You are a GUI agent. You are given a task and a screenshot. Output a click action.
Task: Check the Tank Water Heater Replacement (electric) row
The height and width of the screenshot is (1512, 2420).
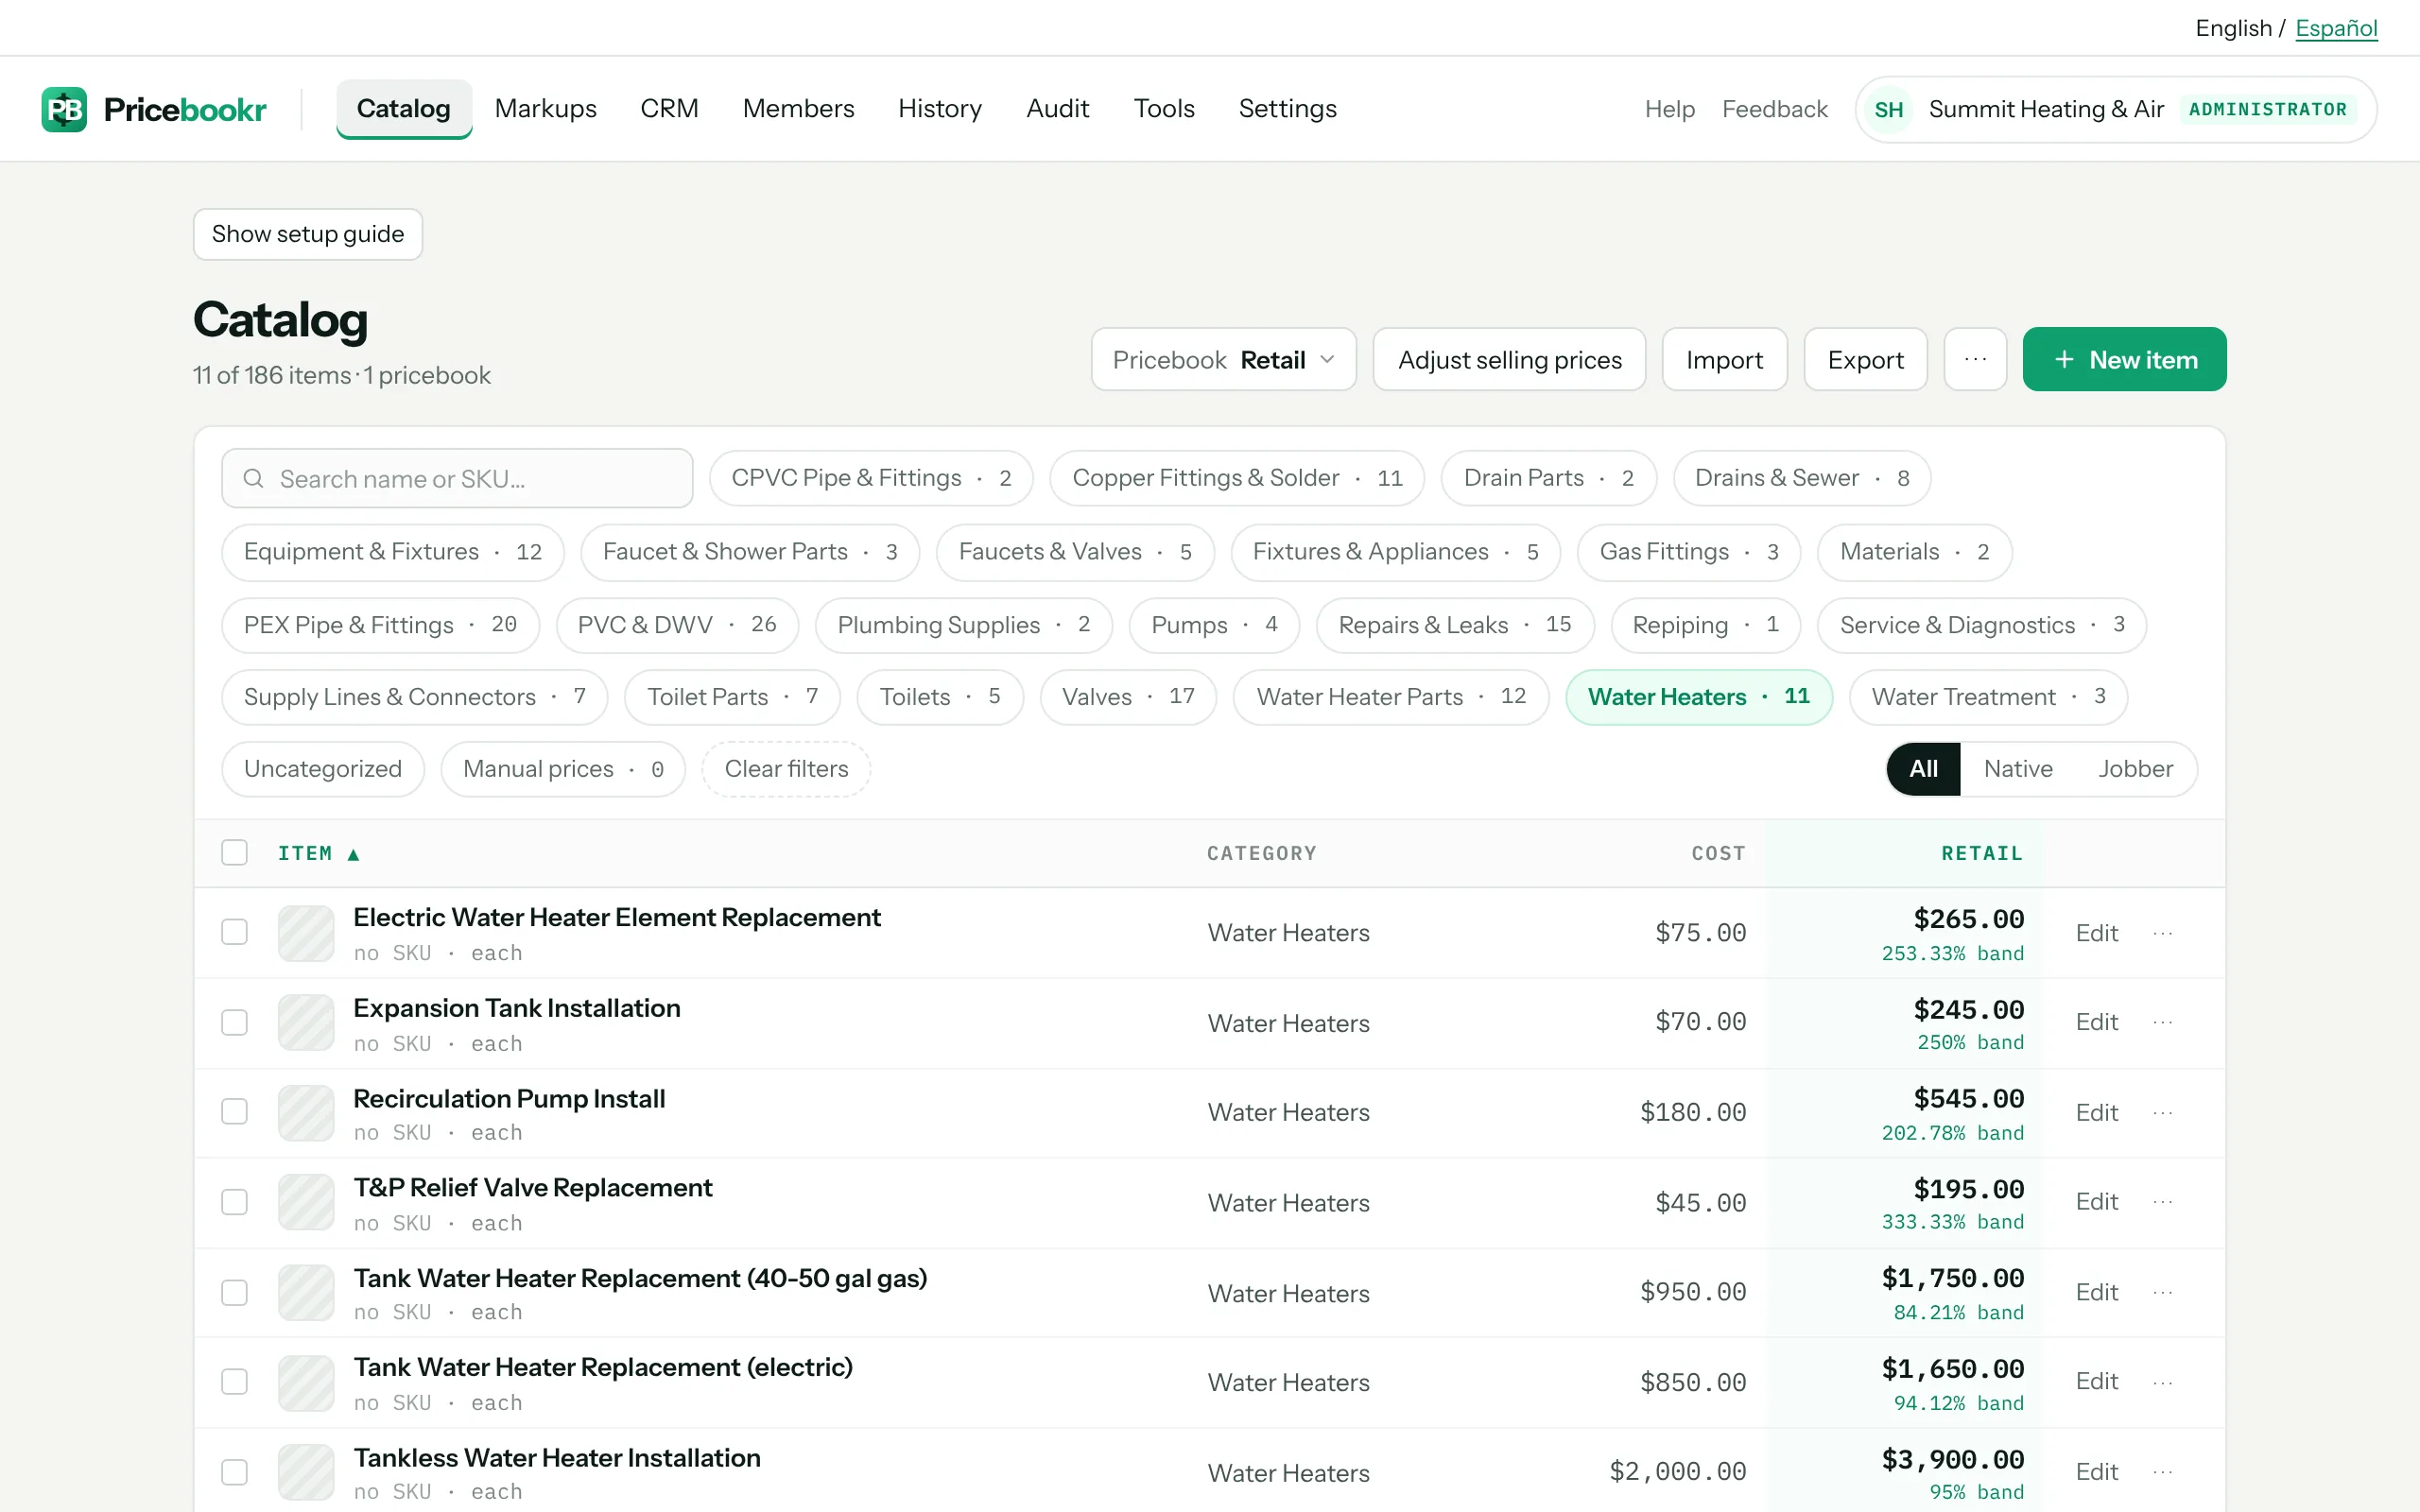(x=234, y=1382)
